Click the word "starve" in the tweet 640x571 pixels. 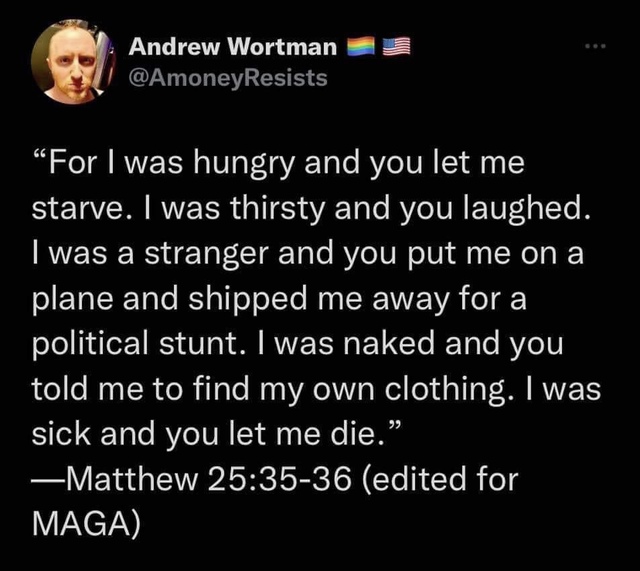[x=76, y=209]
